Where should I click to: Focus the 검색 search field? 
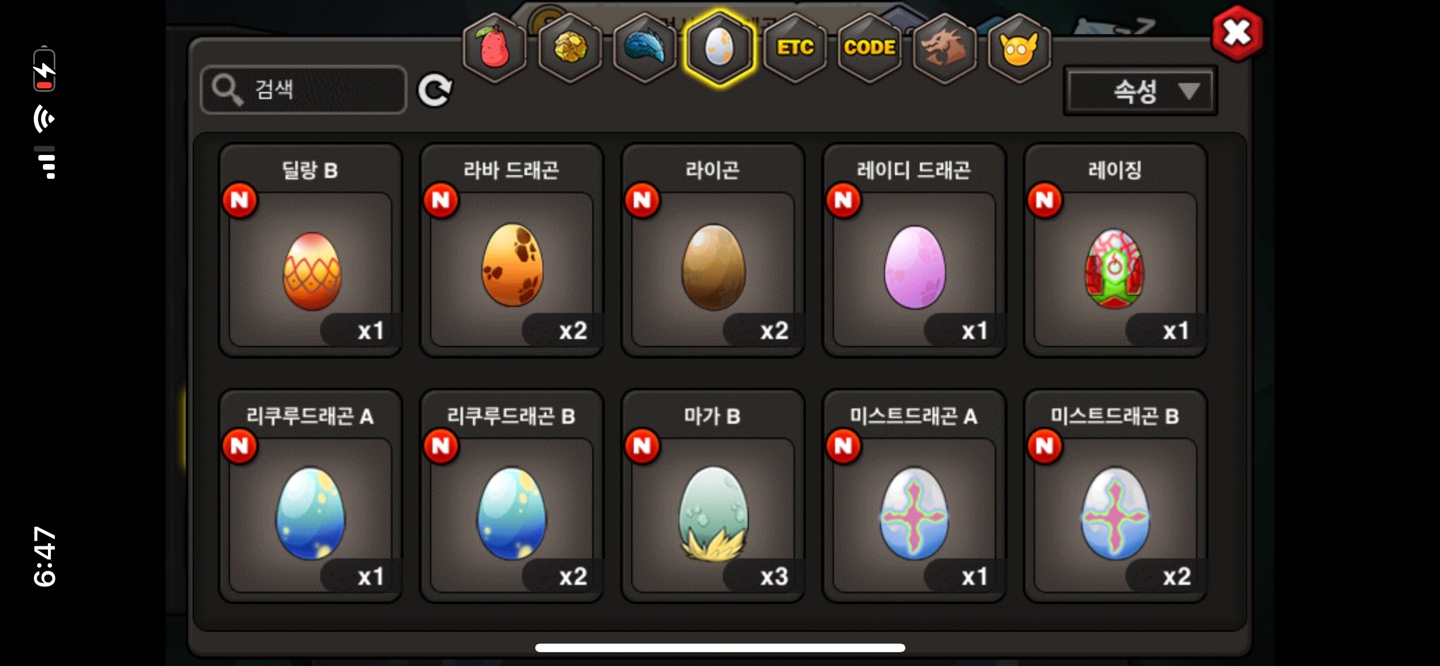[304, 90]
